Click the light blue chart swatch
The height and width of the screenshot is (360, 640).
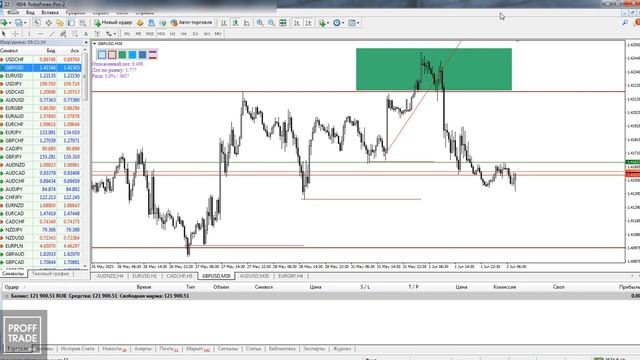102,54
